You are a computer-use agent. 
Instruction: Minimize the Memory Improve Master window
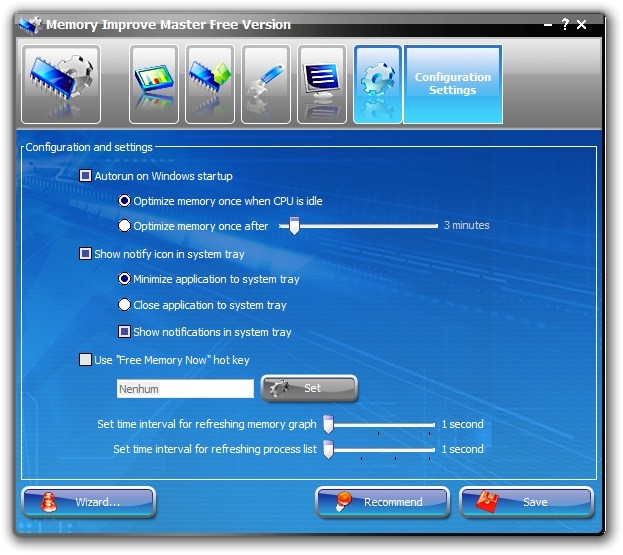pyautogui.click(x=548, y=25)
